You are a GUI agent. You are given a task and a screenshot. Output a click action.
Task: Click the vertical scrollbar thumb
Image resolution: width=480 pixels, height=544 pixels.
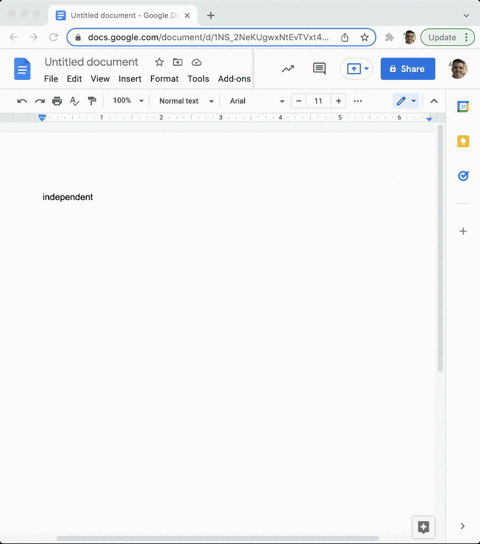[x=440, y=248]
